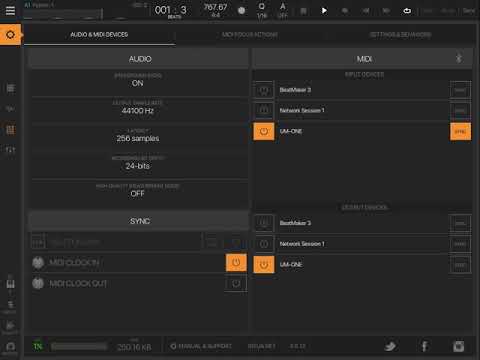Viewport: 480px width, 360px height.
Task: Toggle sync for BeatMaker 3 input
Action: click(x=460, y=90)
